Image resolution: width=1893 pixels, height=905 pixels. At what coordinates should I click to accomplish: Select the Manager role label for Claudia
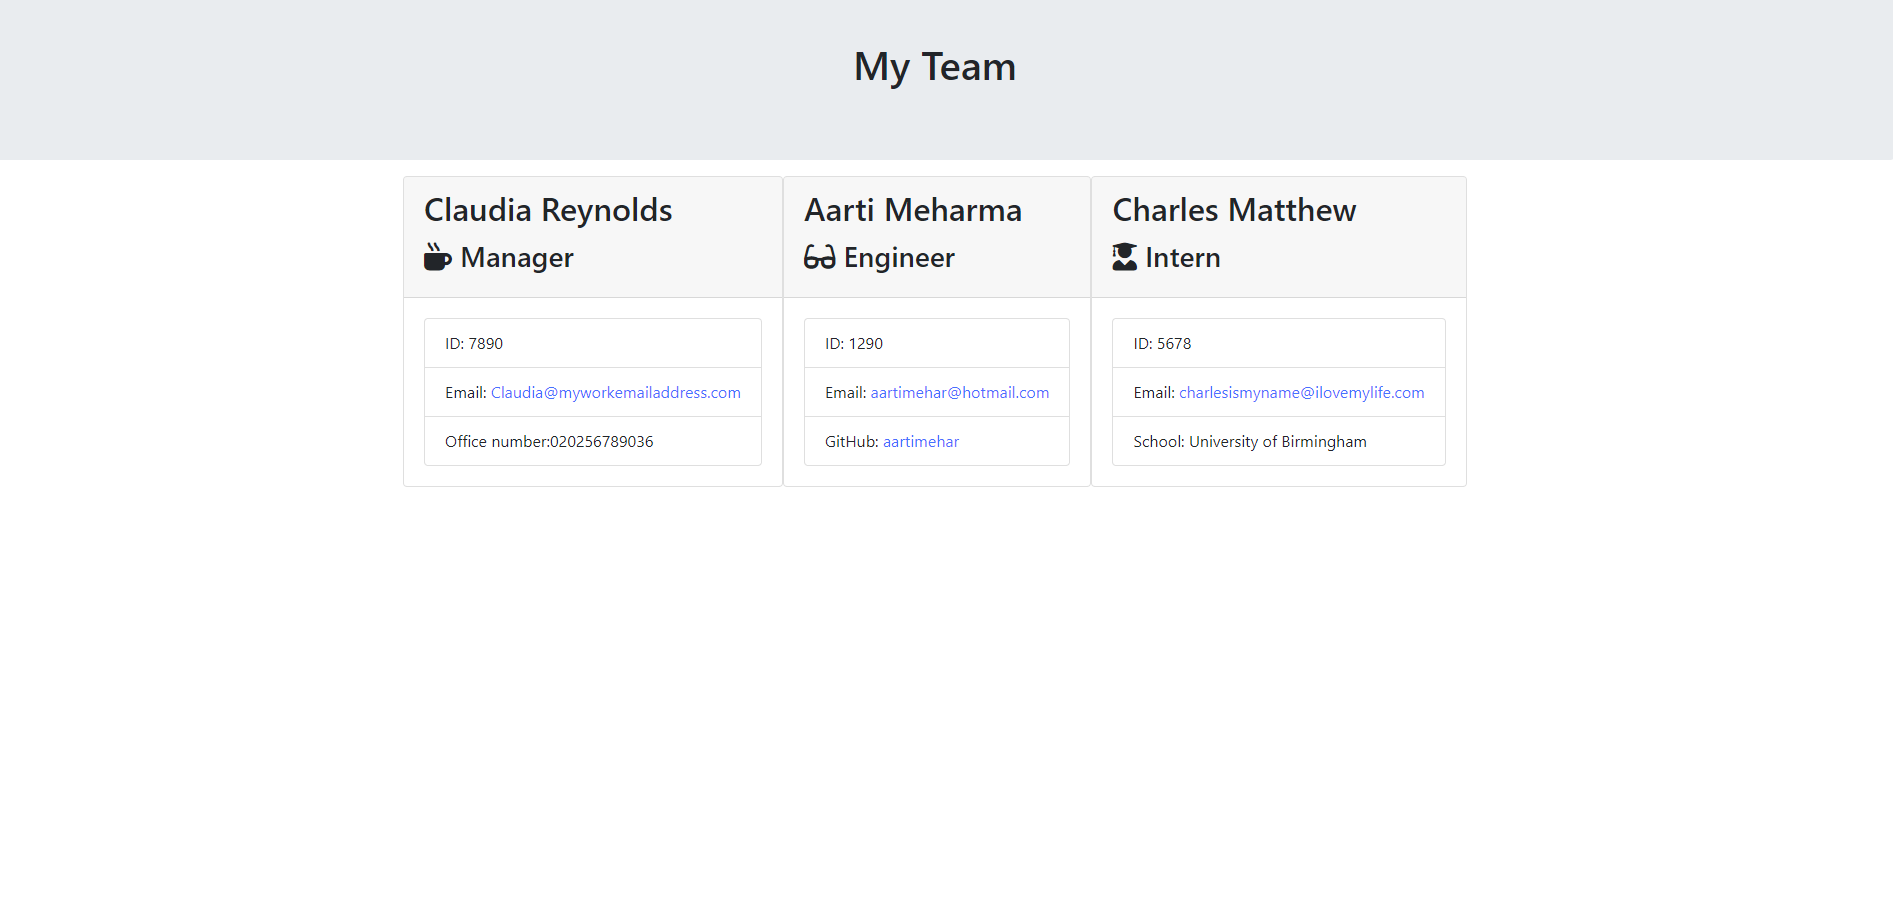(516, 257)
